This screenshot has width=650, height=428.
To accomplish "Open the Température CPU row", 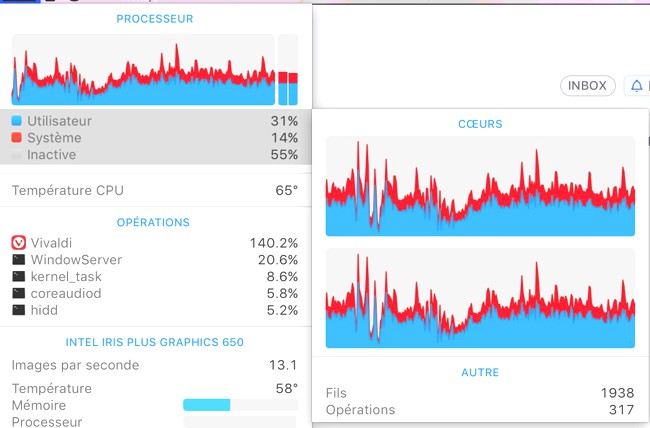I will (155, 190).
